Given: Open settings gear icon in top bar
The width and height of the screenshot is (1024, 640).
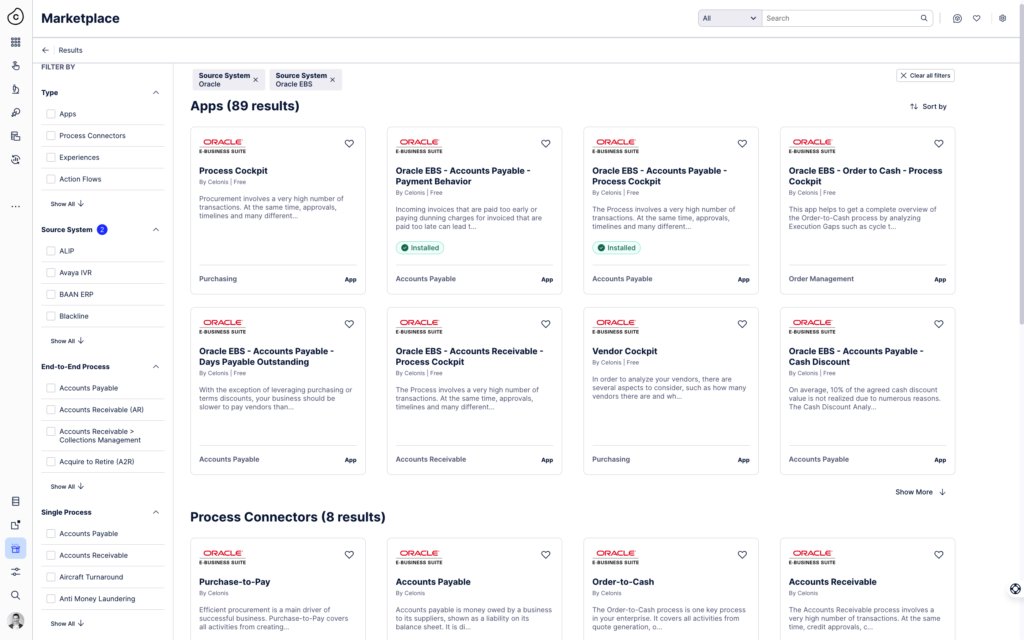Looking at the screenshot, I should pyautogui.click(x=1002, y=18).
